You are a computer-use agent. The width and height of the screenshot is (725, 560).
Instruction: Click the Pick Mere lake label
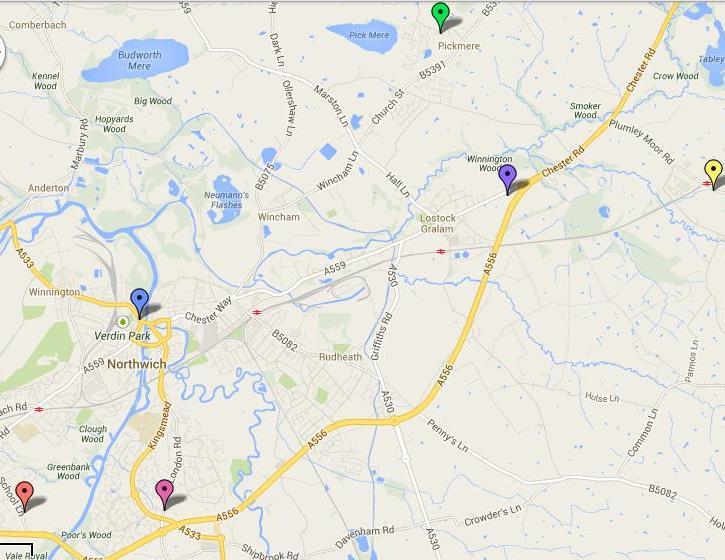point(369,35)
